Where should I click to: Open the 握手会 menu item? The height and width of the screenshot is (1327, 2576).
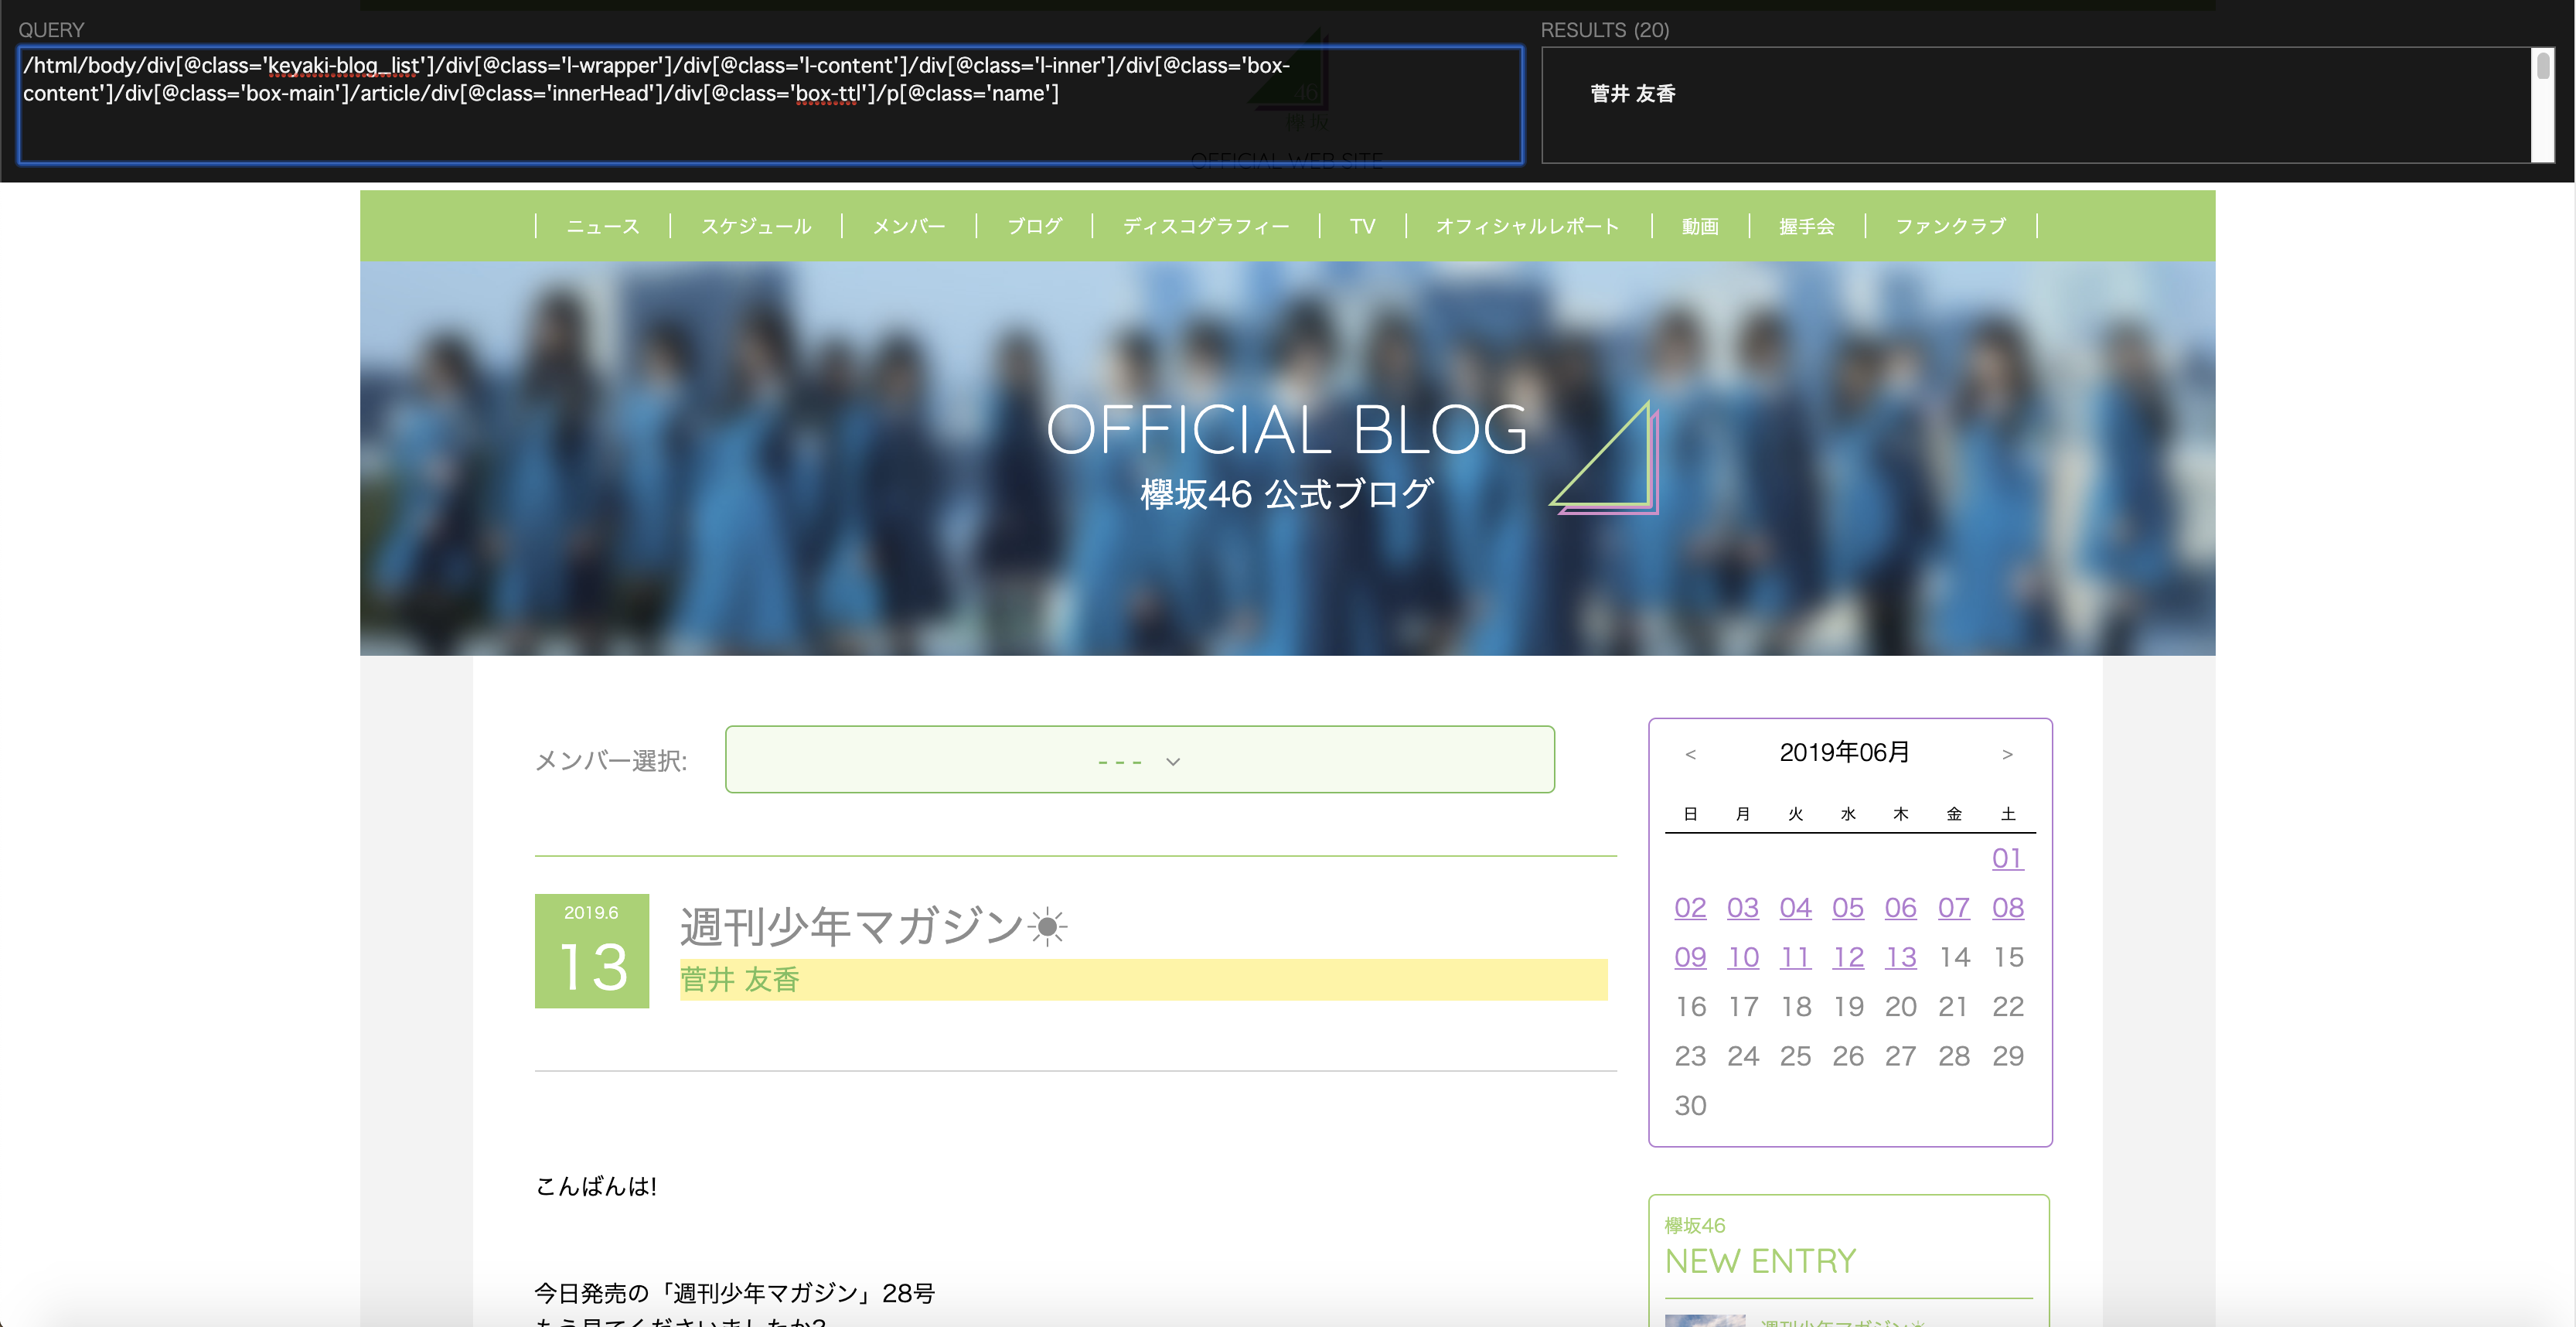[1807, 226]
